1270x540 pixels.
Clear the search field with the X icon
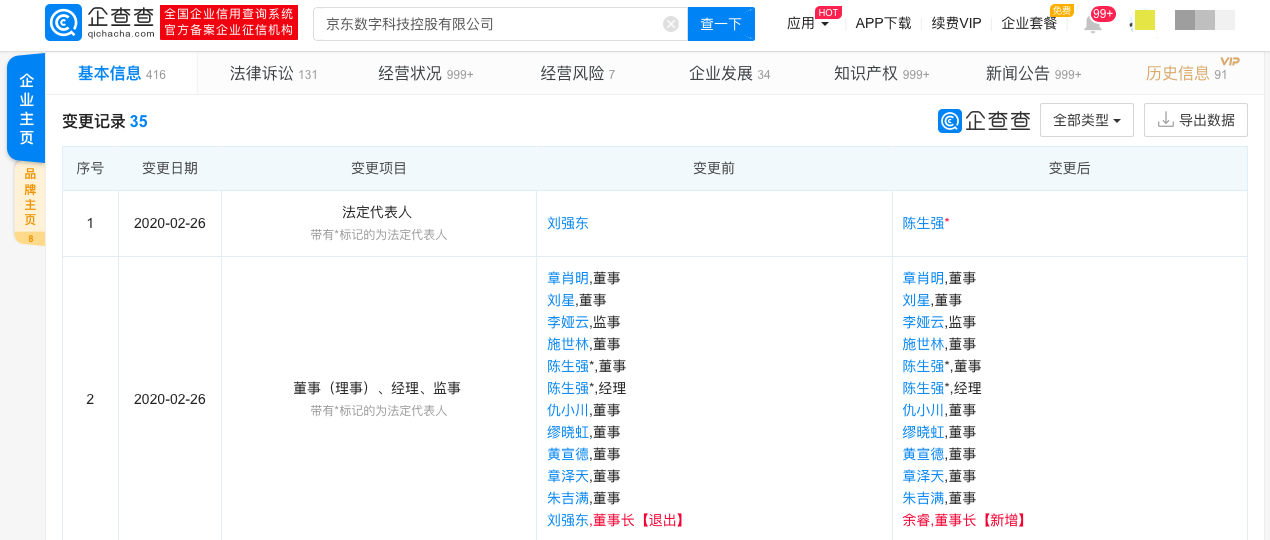point(671,24)
